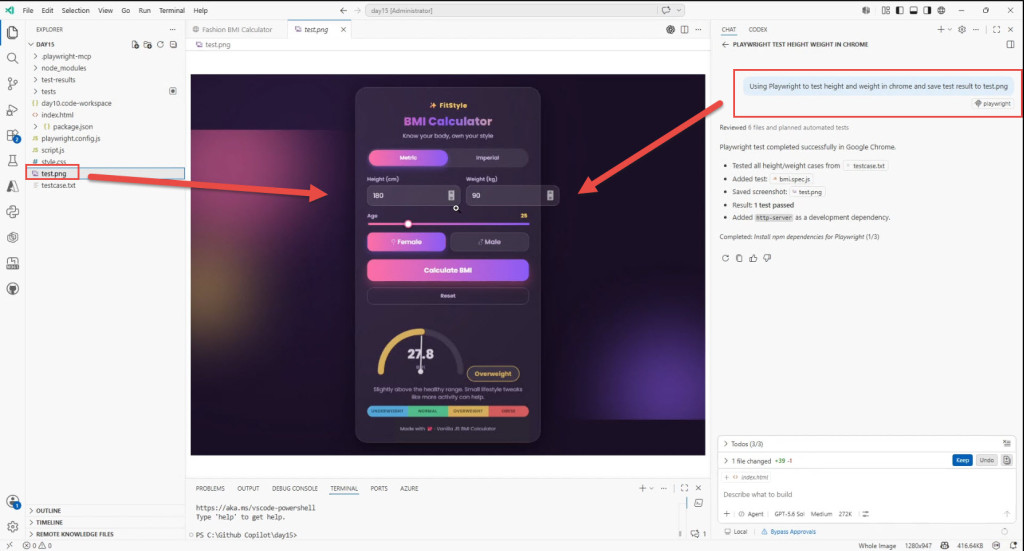Copy the chat response
Viewport: 1024px width, 551px height.
tap(739, 258)
